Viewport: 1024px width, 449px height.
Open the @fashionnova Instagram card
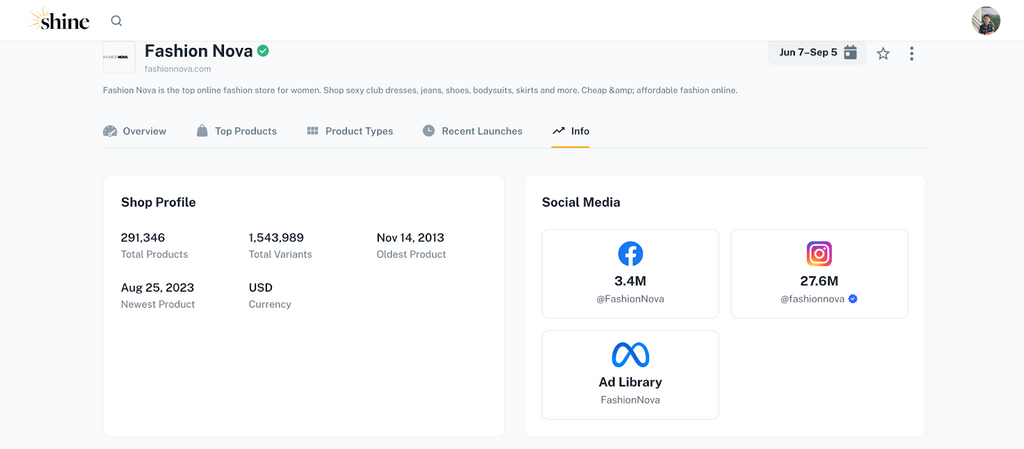point(819,273)
